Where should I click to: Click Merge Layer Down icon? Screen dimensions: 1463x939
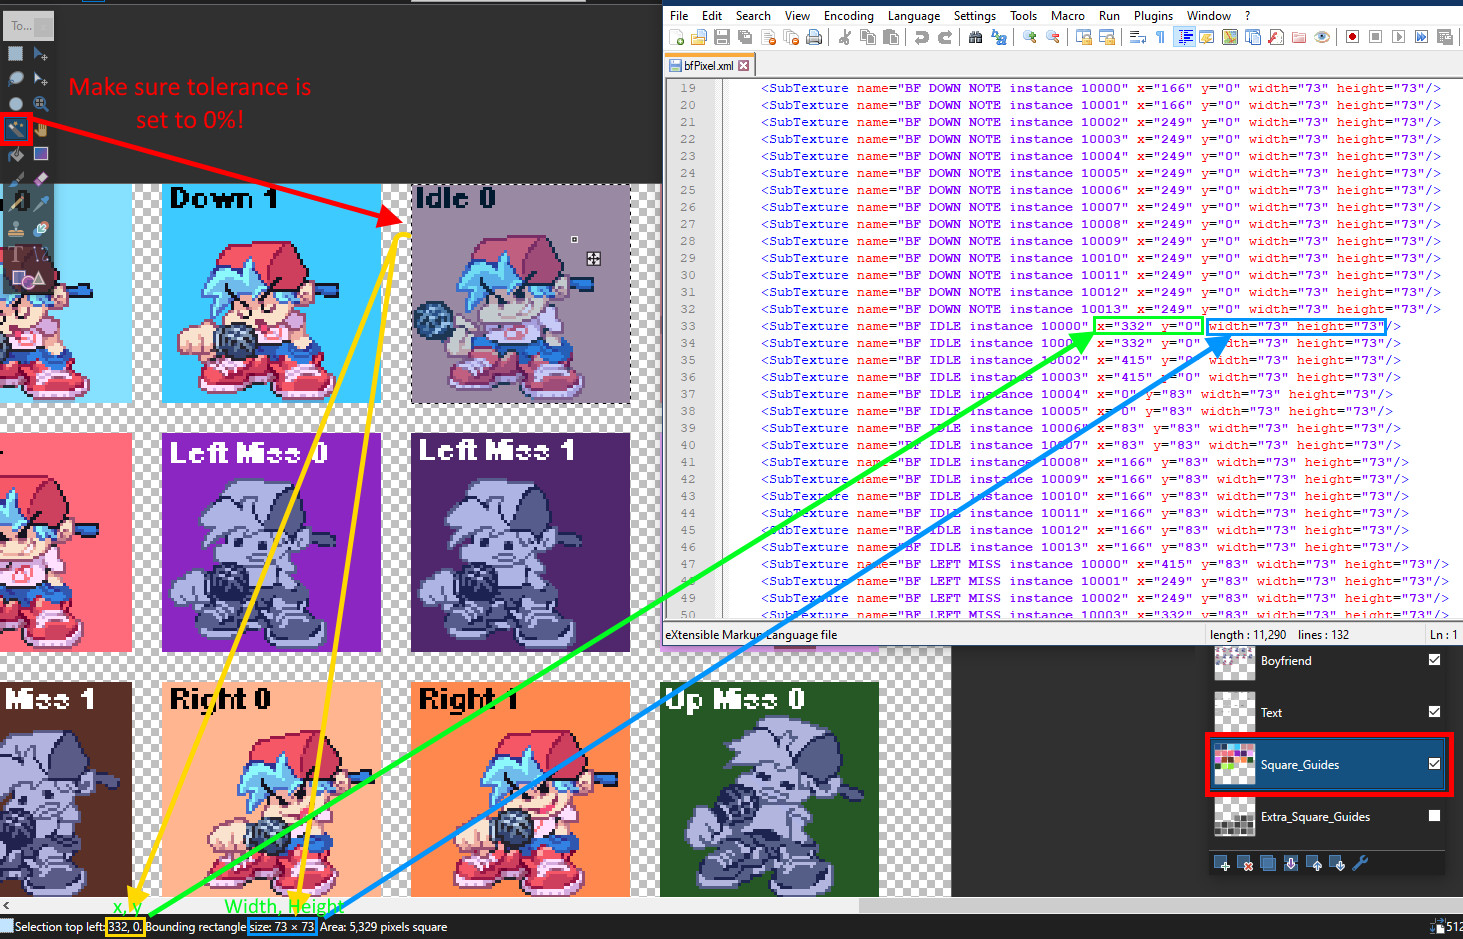click(1291, 863)
